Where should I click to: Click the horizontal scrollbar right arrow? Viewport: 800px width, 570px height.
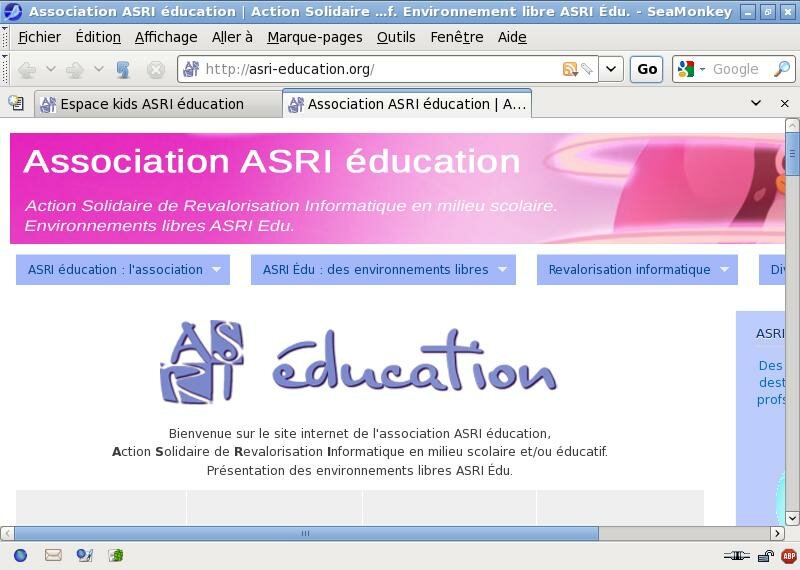coord(777,533)
